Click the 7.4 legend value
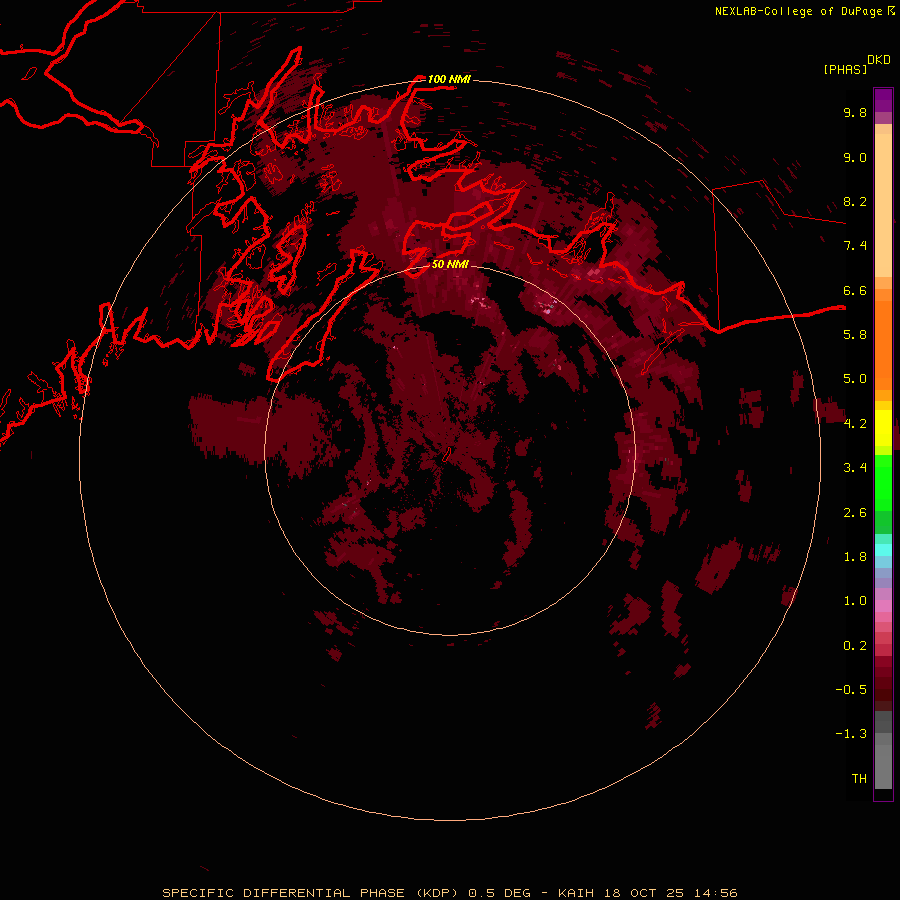 [855, 246]
